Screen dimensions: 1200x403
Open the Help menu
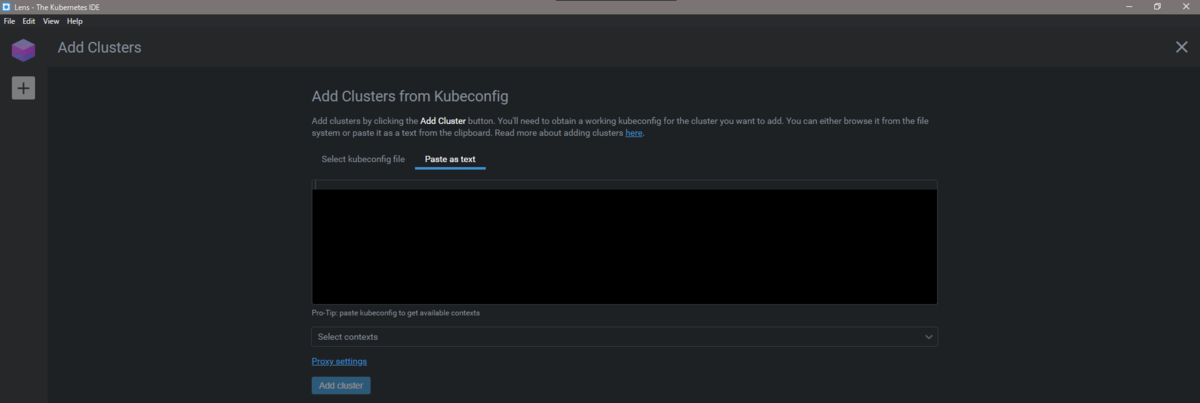[x=75, y=21]
